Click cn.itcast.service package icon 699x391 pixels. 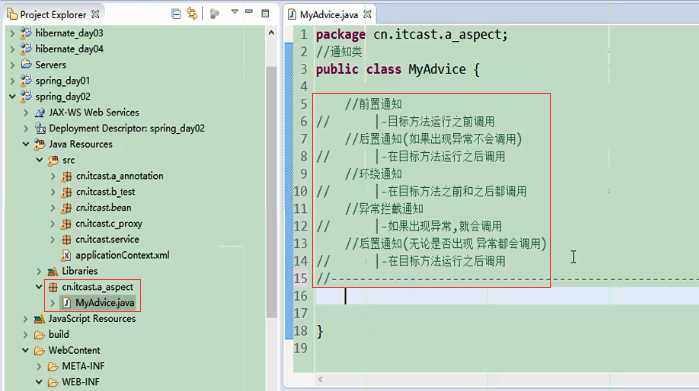(67, 239)
